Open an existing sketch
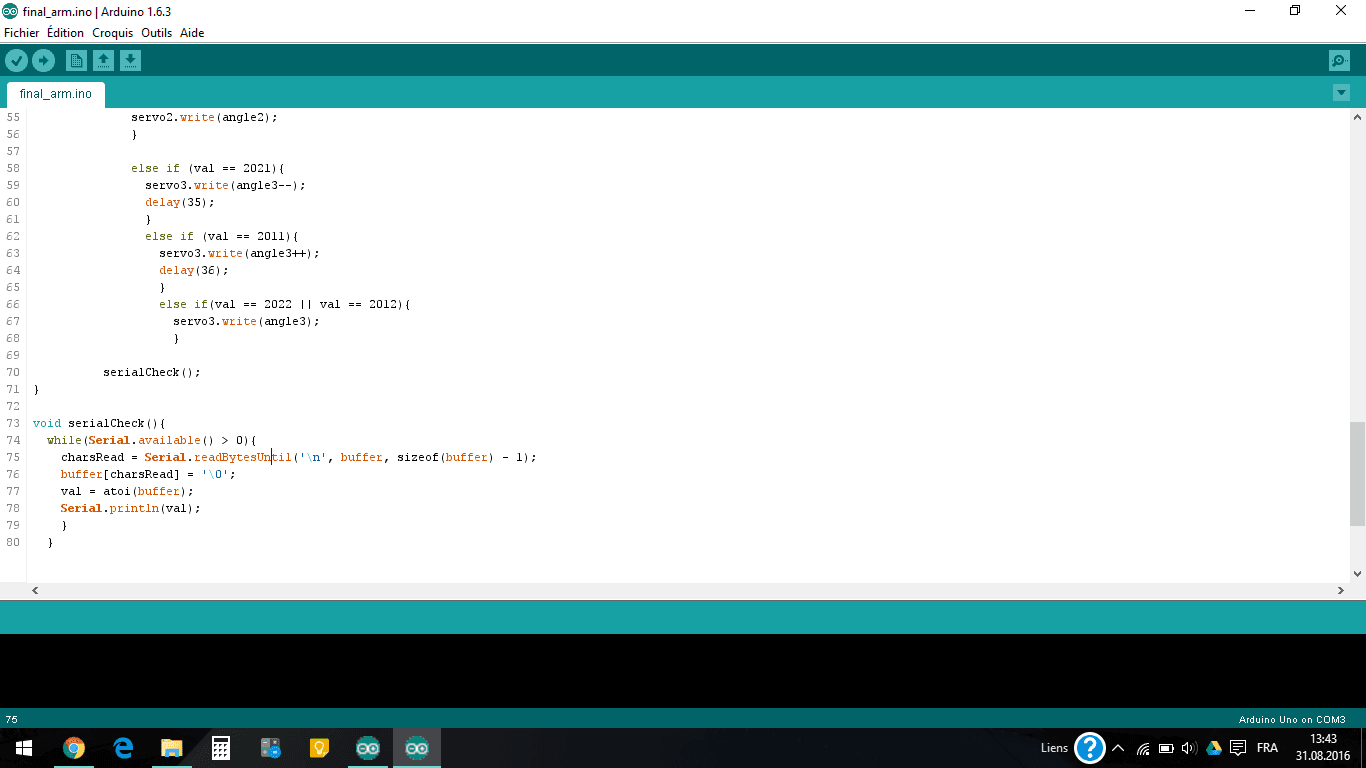Viewport: 1366px width, 768px height. (x=103, y=60)
